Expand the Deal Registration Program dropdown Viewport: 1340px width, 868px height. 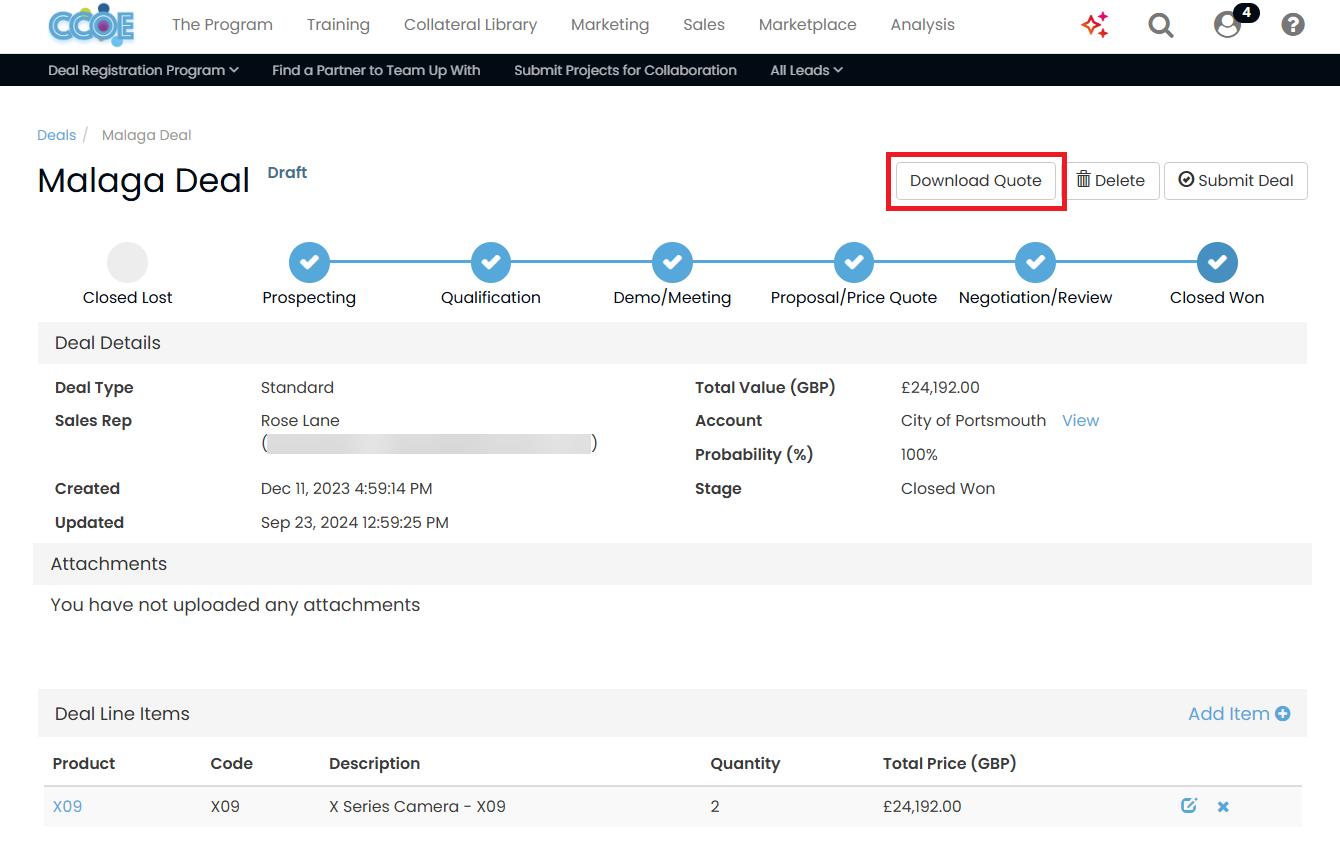pyautogui.click(x=143, y=70)
